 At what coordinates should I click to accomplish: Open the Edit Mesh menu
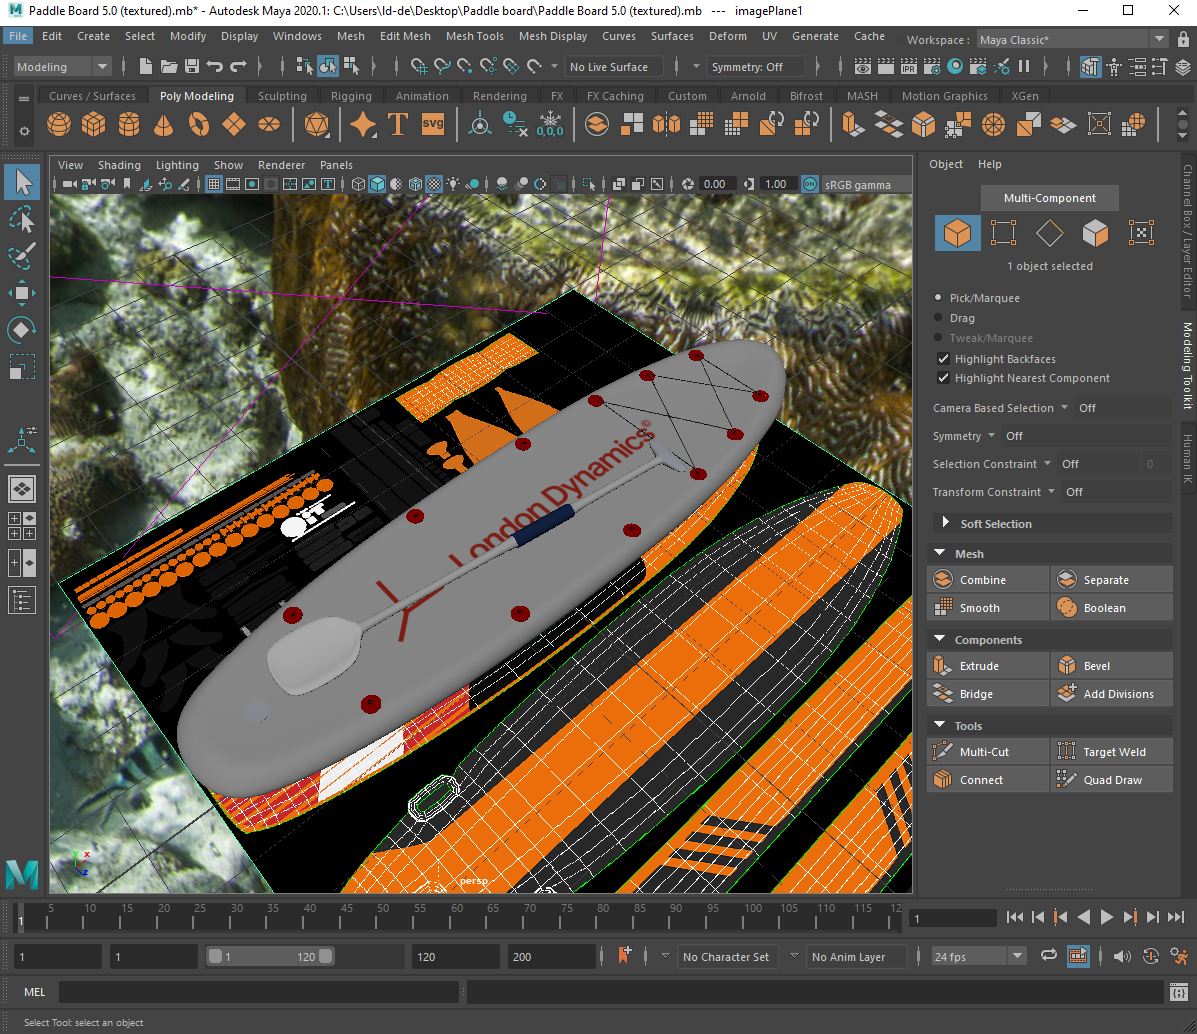[405, 36]
